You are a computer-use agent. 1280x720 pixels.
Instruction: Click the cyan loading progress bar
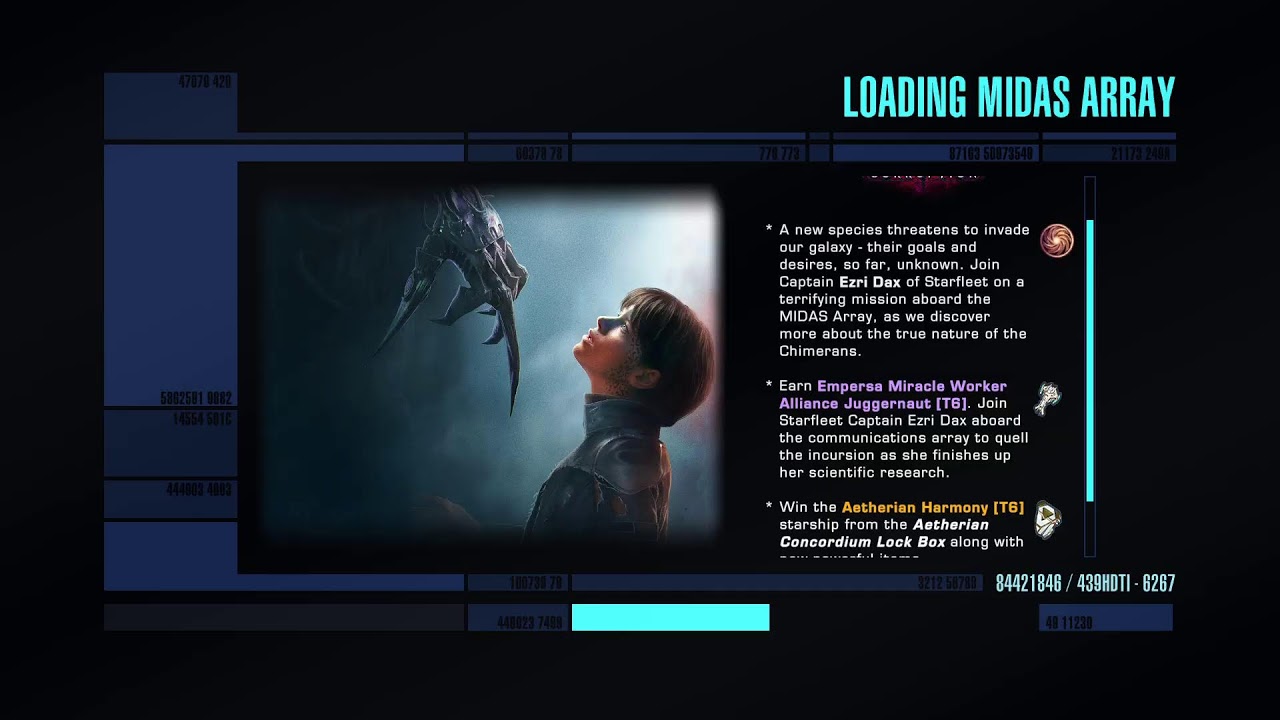[670, 617]
